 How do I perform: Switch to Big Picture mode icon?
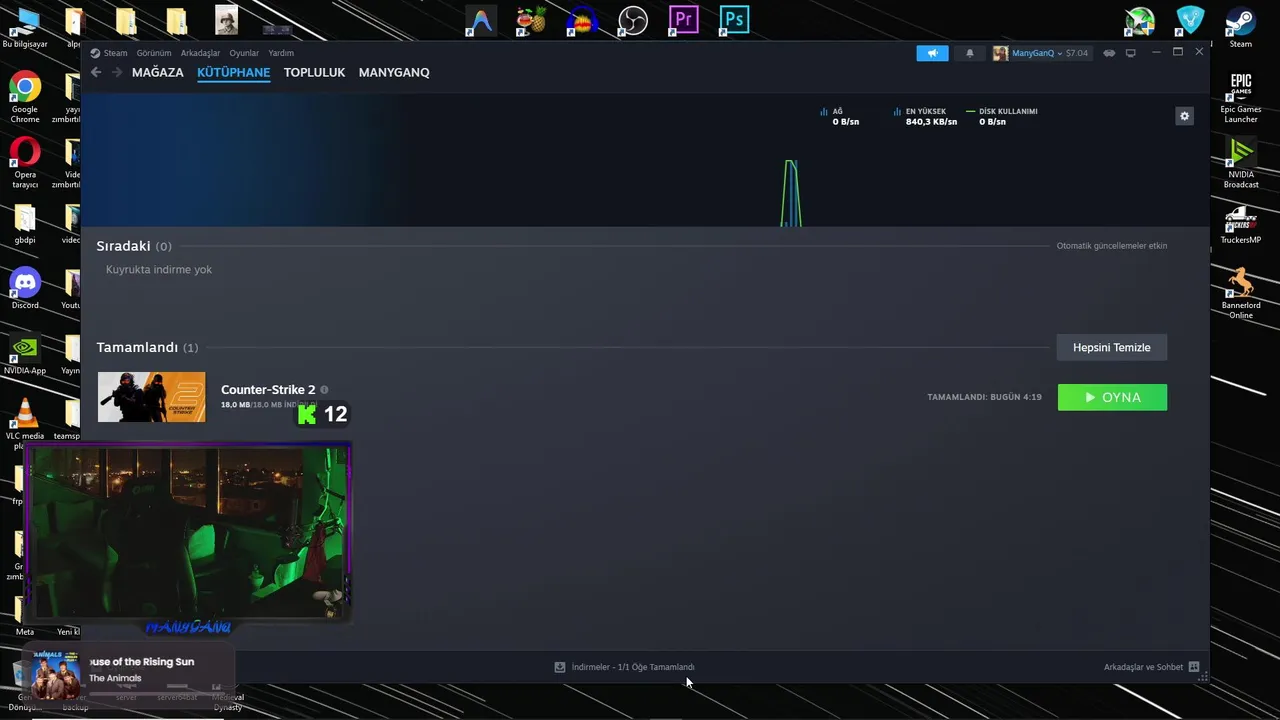point(1131,53)
